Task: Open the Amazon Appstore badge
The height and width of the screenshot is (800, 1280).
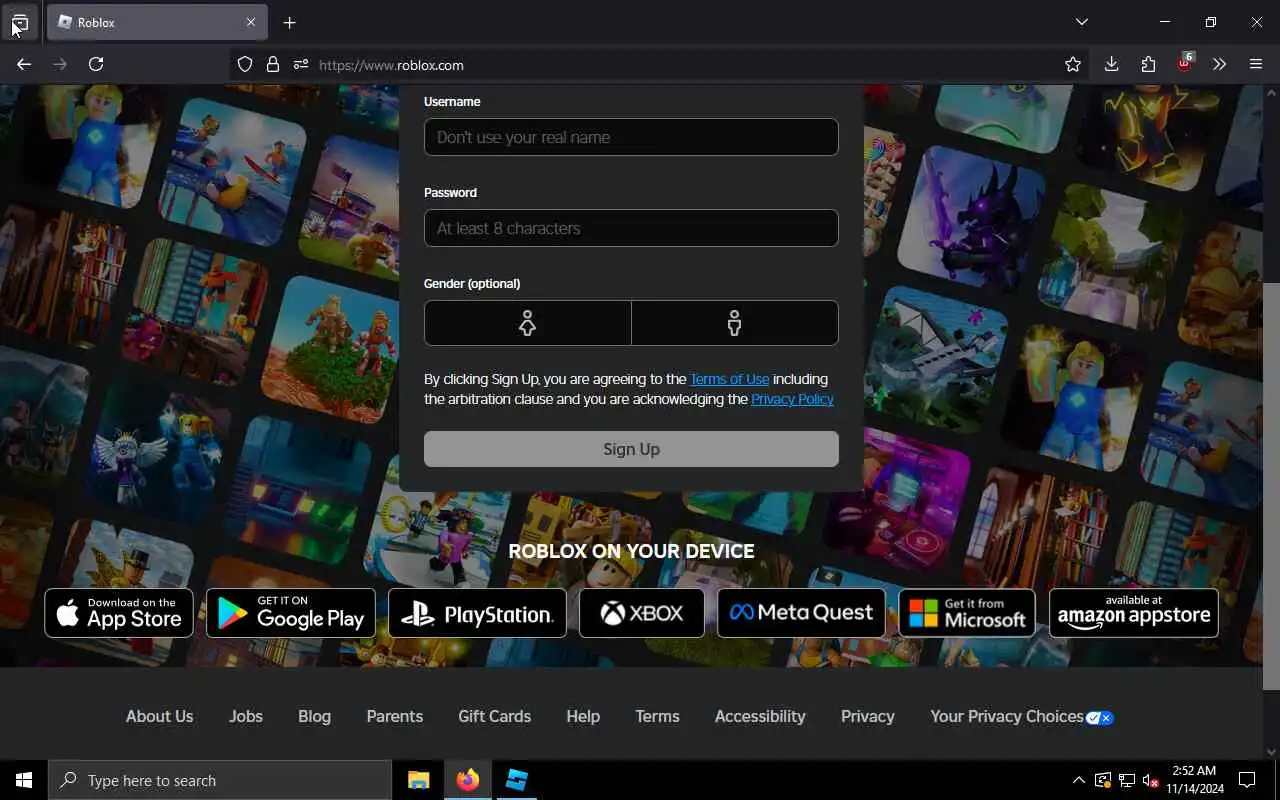Action: (1134, 613)
